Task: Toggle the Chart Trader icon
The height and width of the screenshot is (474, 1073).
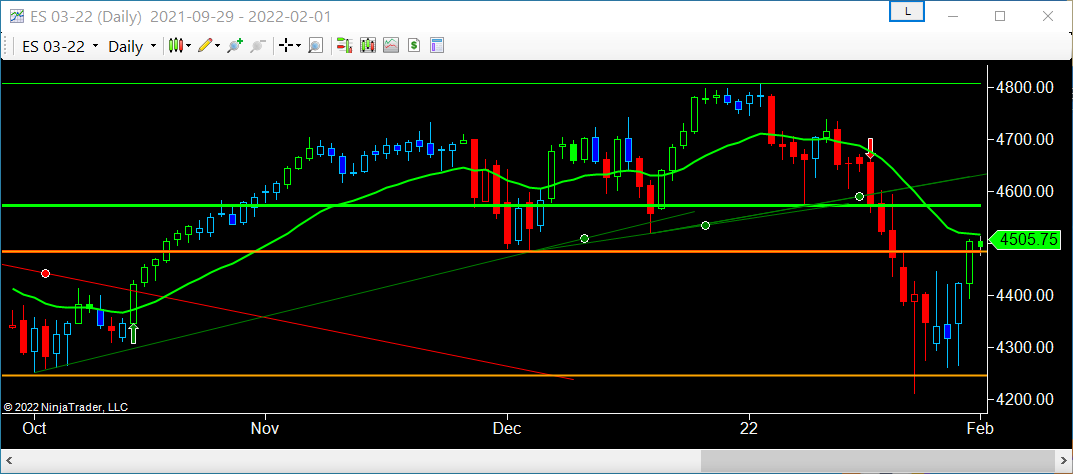Action: pyautogui.click(x=344, y=46)
